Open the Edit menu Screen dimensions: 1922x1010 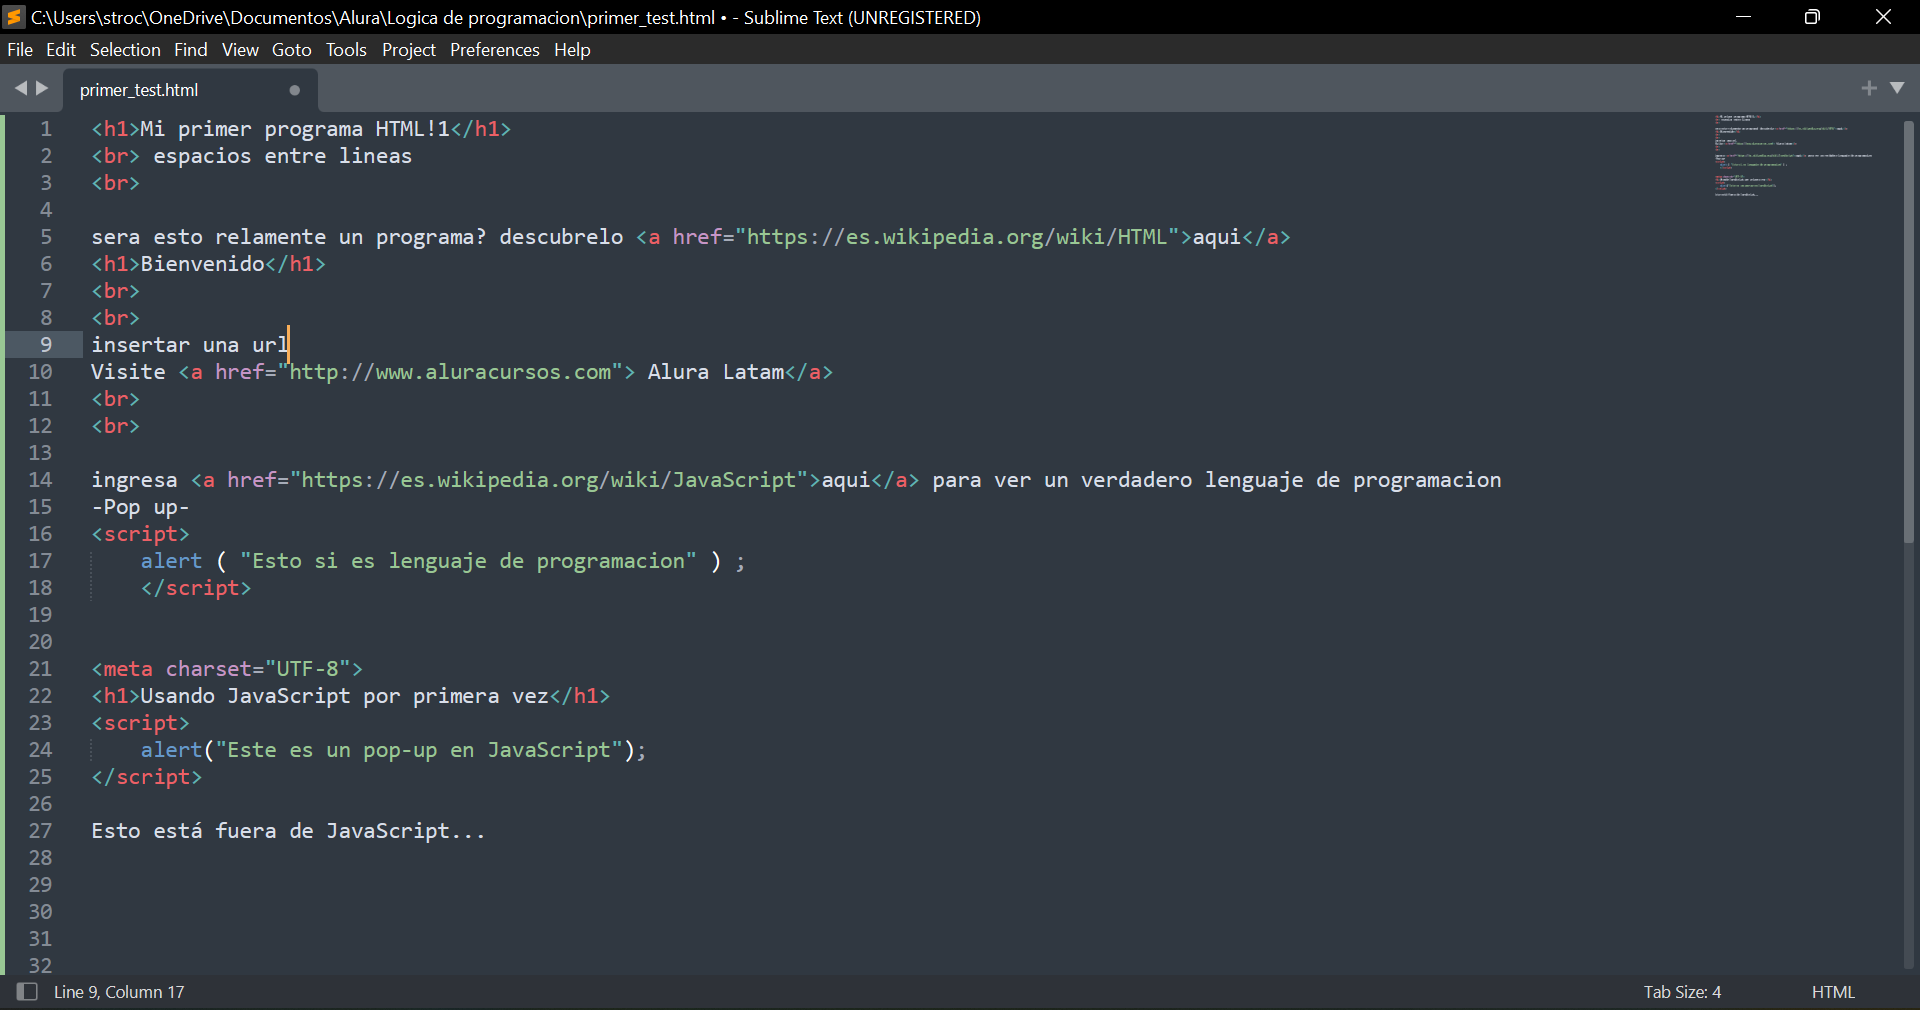[x=61, y=50]
